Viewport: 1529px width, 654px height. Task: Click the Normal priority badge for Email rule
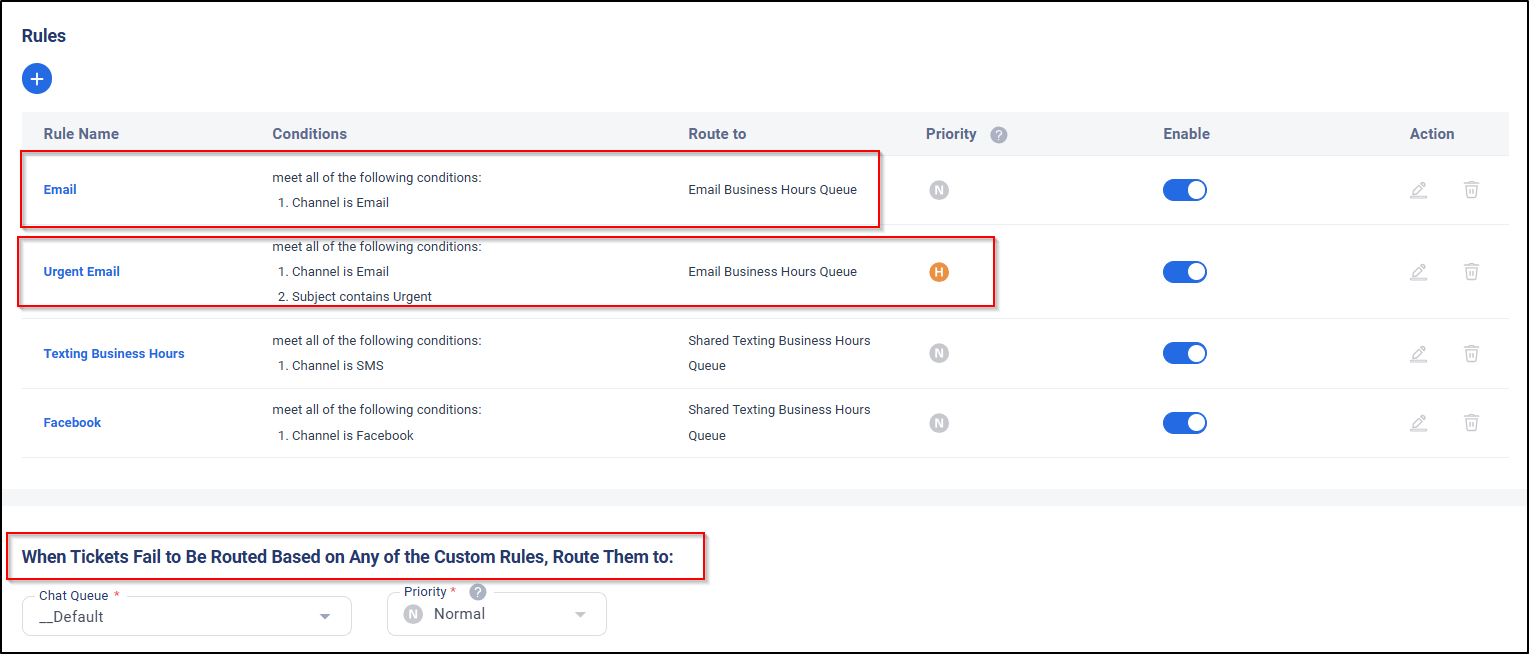click(x=939, y=190)
